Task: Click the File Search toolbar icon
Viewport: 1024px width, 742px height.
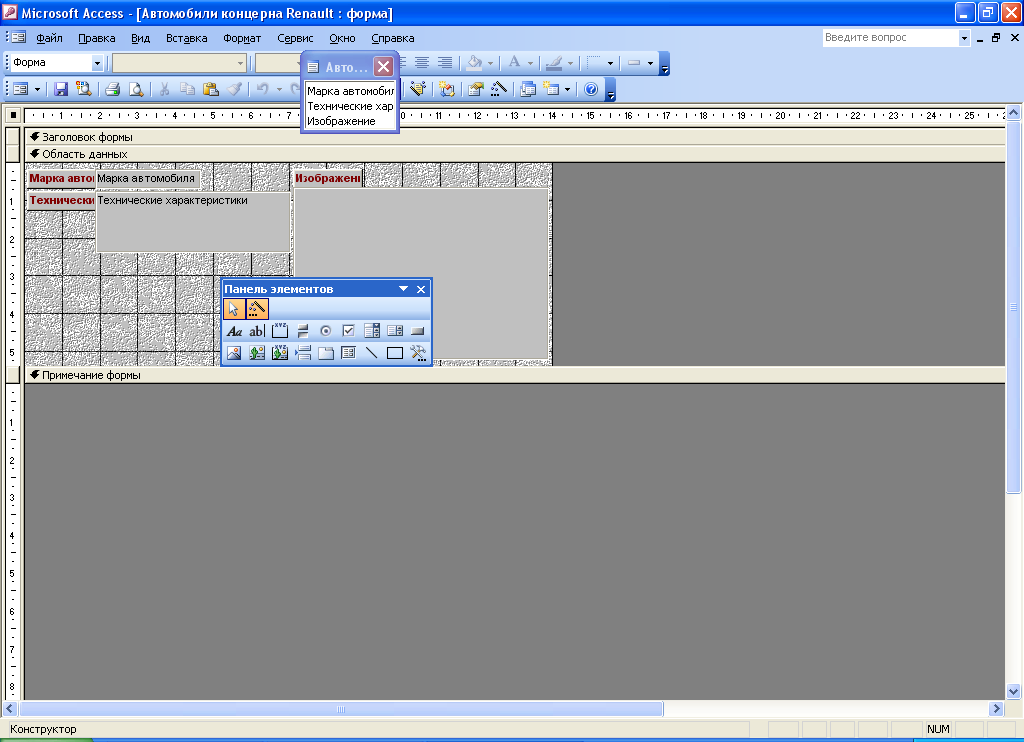Action: pyautogui.click(x=84, y=89)
